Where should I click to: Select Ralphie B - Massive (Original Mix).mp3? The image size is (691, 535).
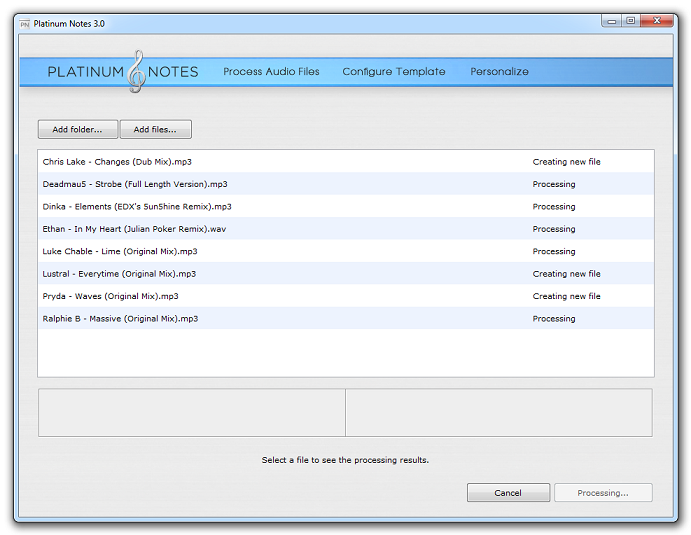pos(120,319)
